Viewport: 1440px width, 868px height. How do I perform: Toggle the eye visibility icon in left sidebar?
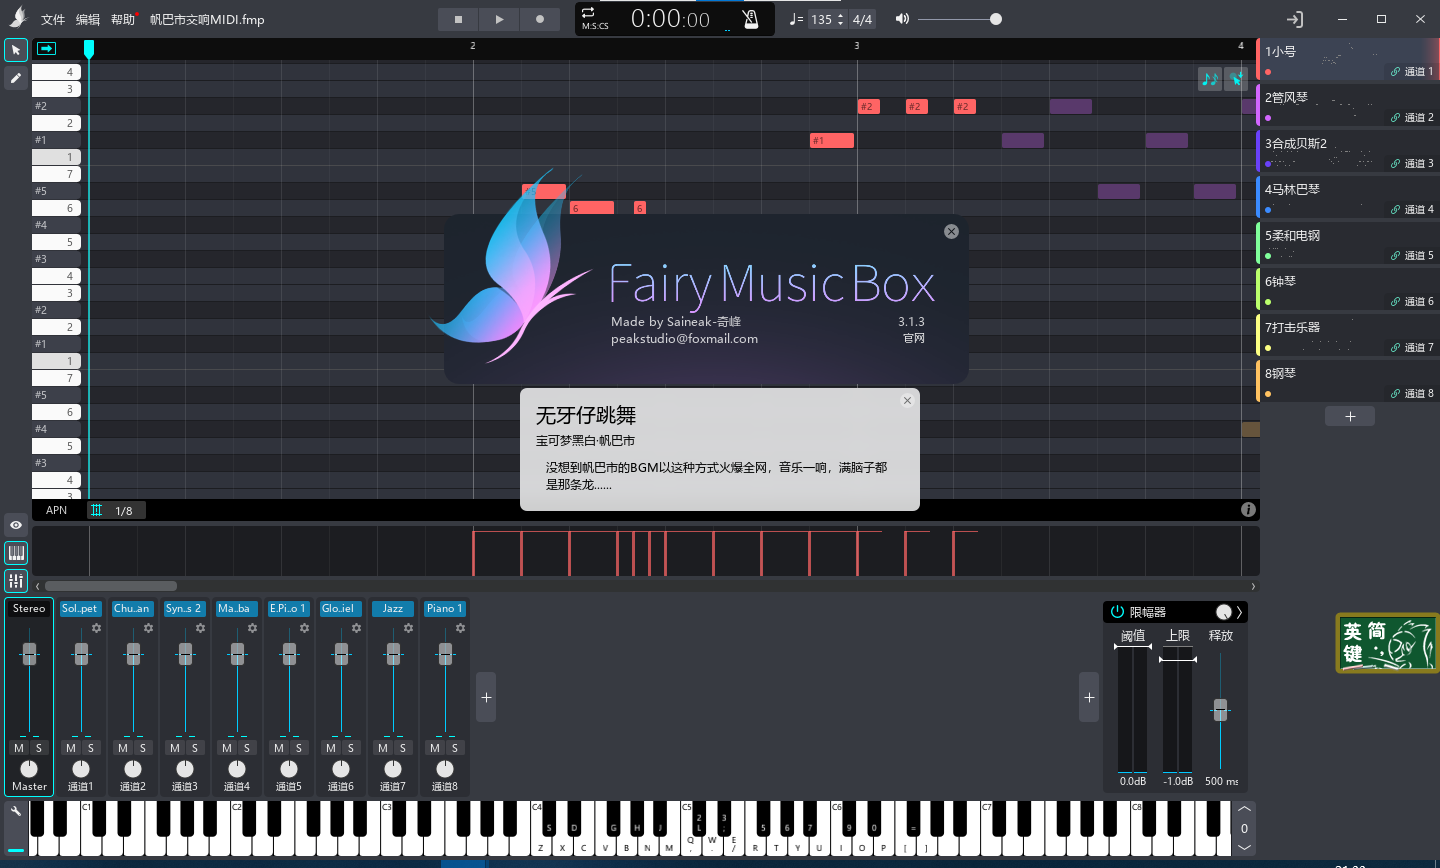[x=16, y=525]
